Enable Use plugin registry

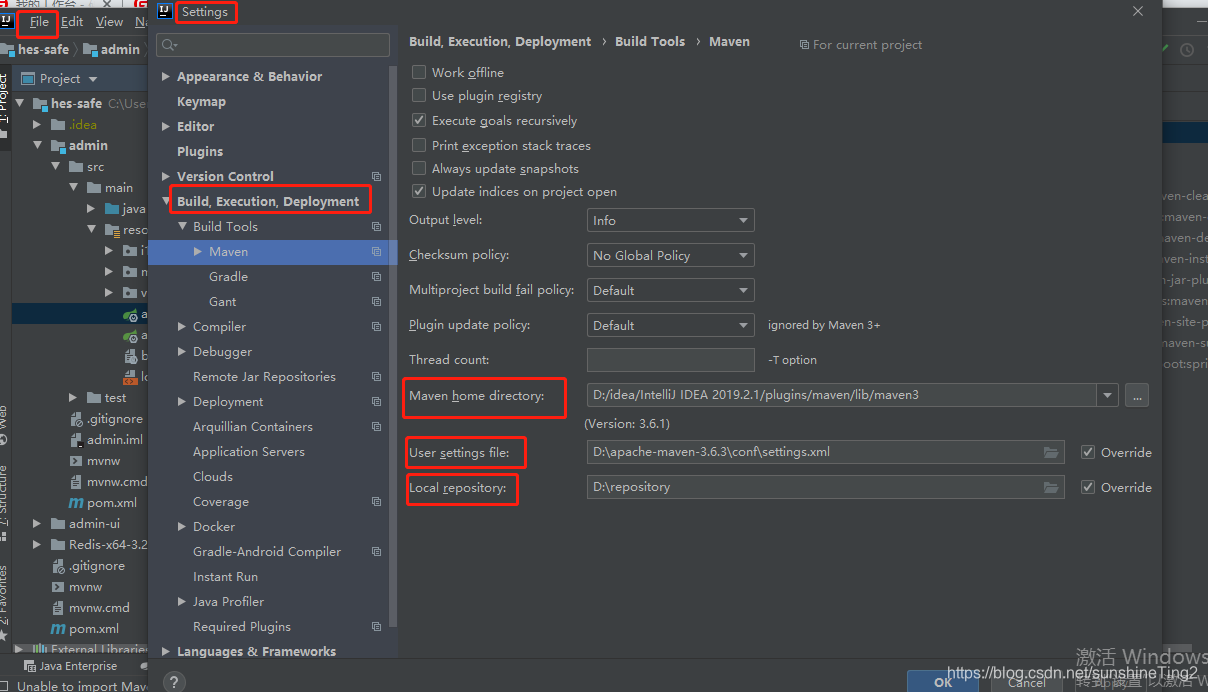(419, 95)
